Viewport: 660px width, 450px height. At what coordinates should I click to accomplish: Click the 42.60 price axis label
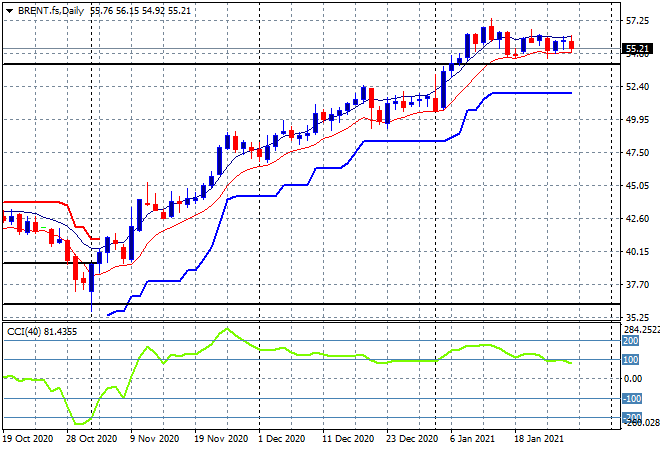638,218
